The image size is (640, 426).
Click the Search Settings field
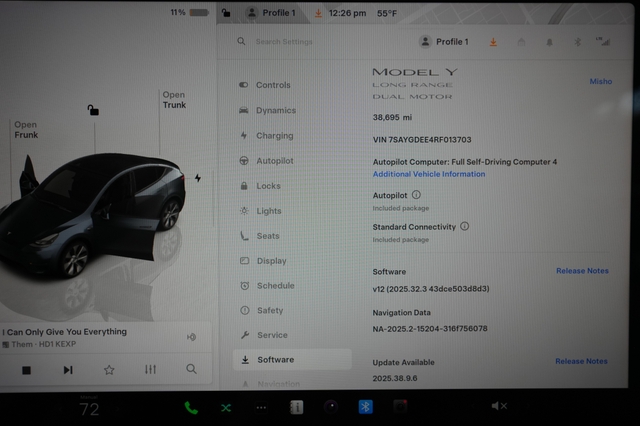tap(284, 42)
